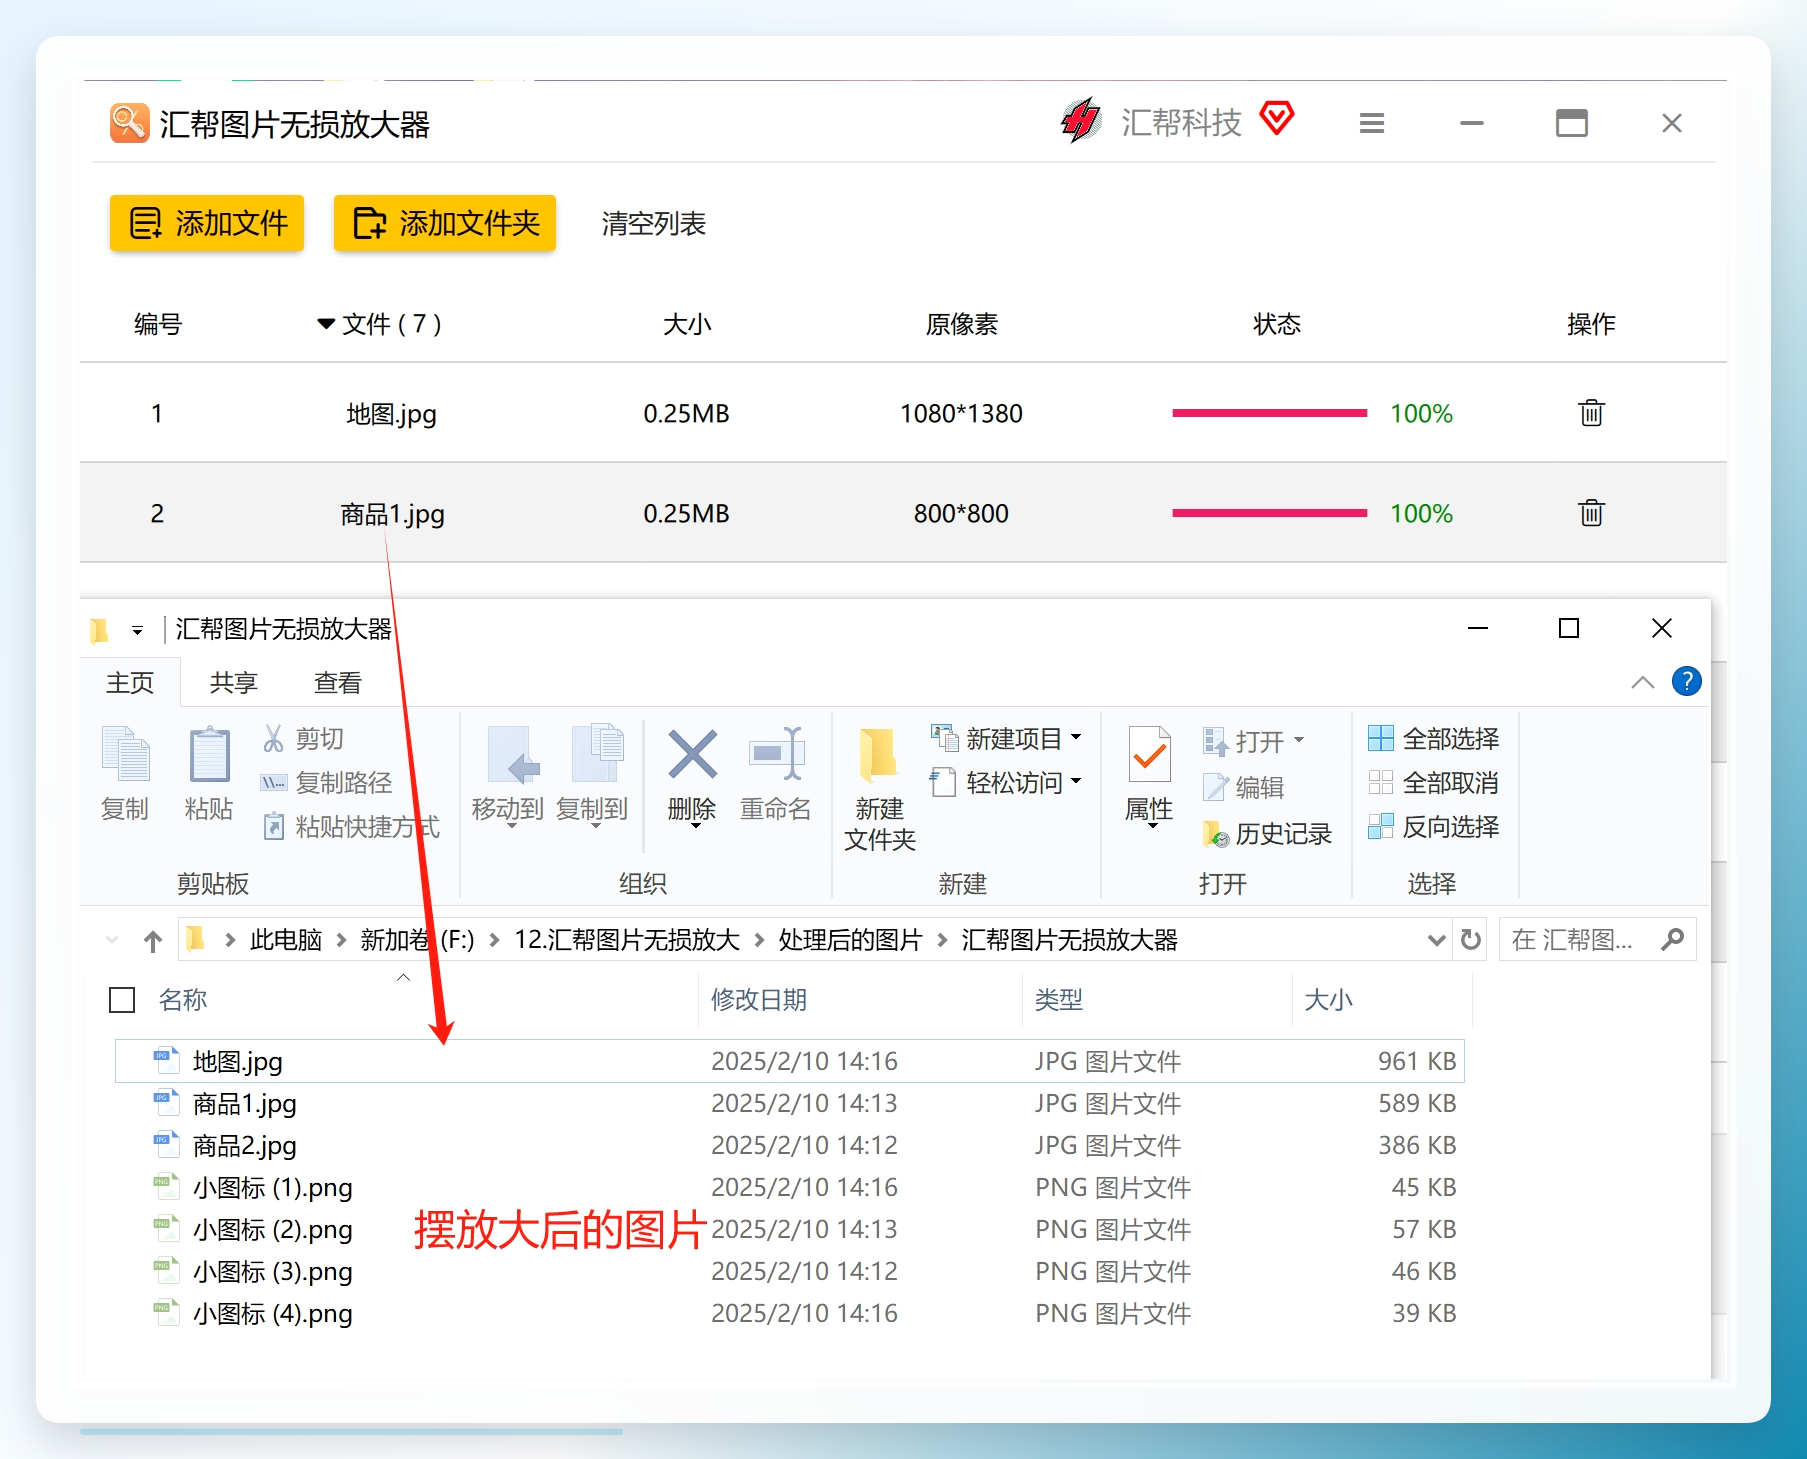Click 新加卷 (F:) in the address path

(417, 940)
